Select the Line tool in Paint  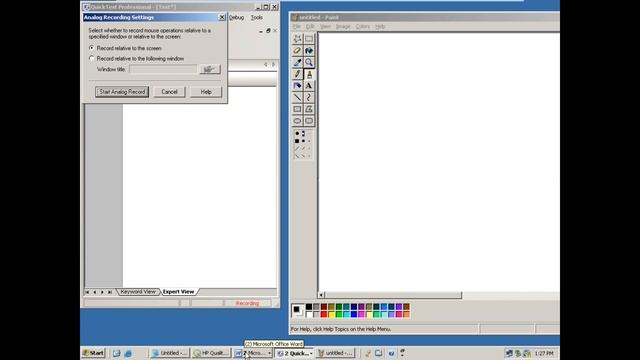[297, 98]
